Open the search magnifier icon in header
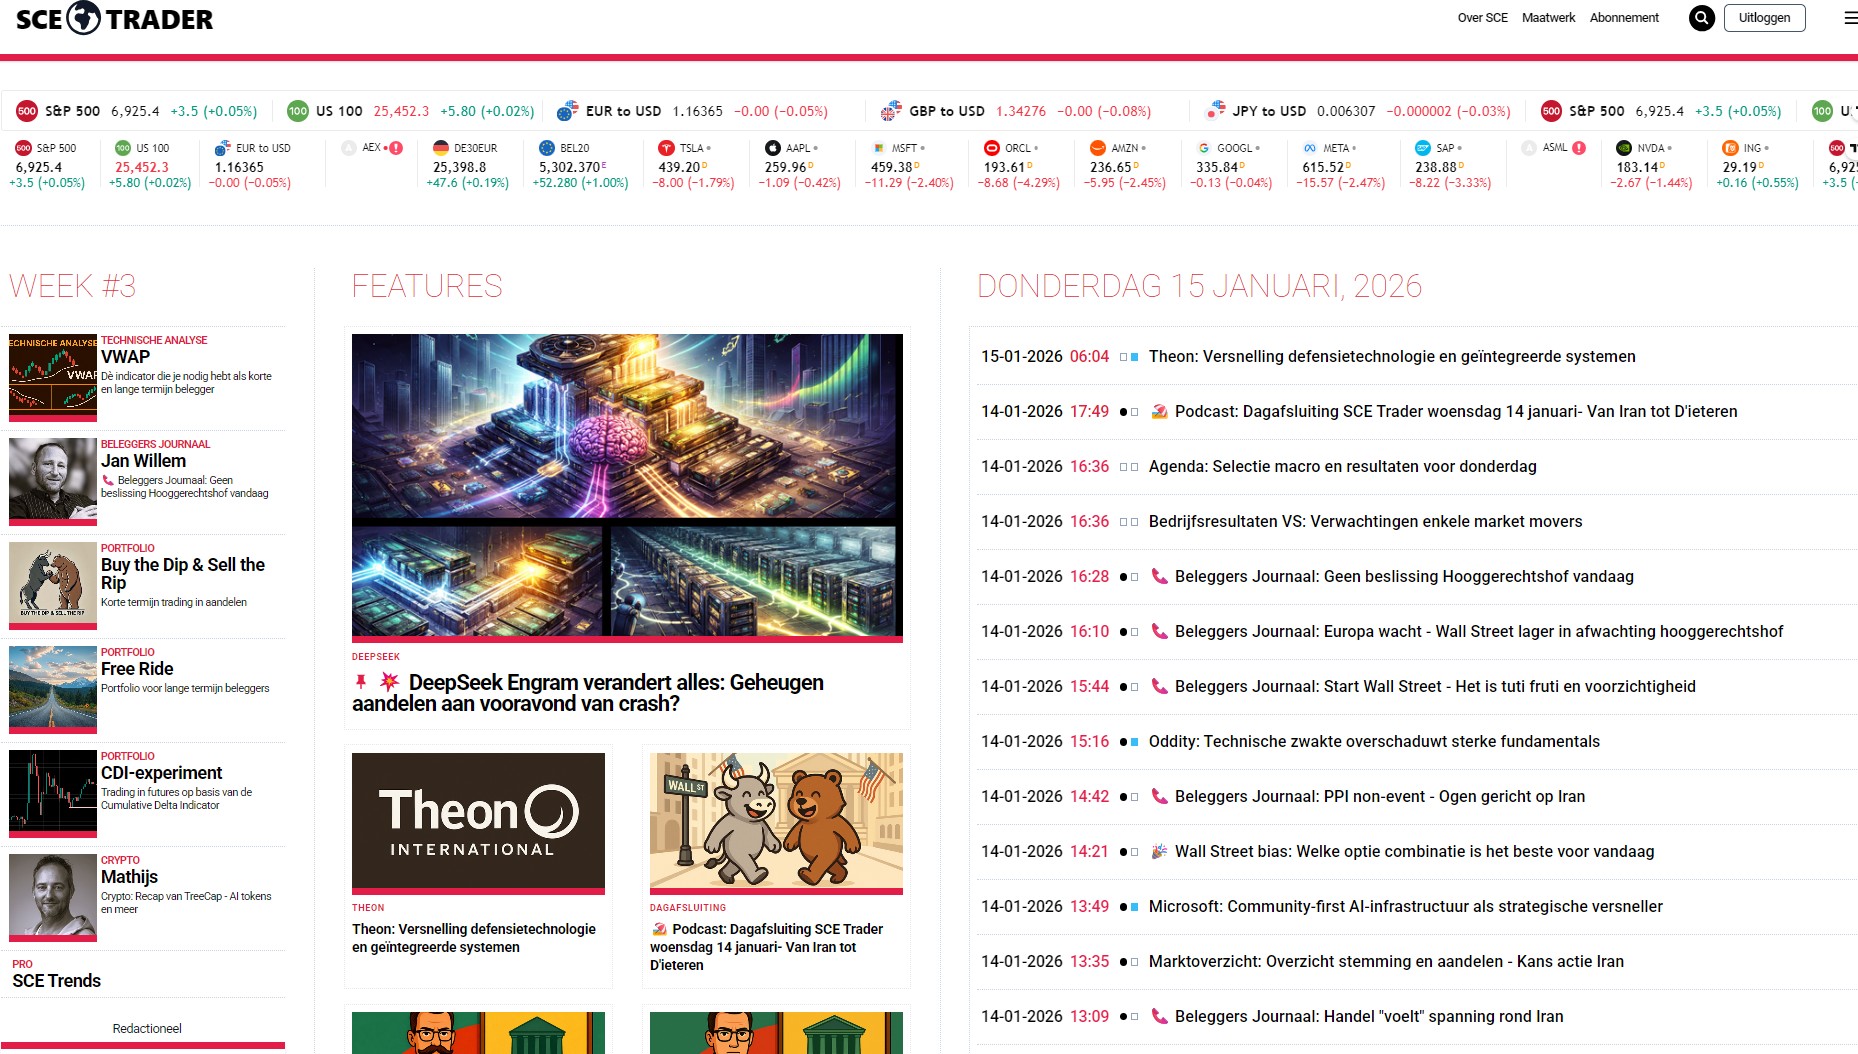This screenshot has width=1858, height=1054. click(x=1701, y=18)
